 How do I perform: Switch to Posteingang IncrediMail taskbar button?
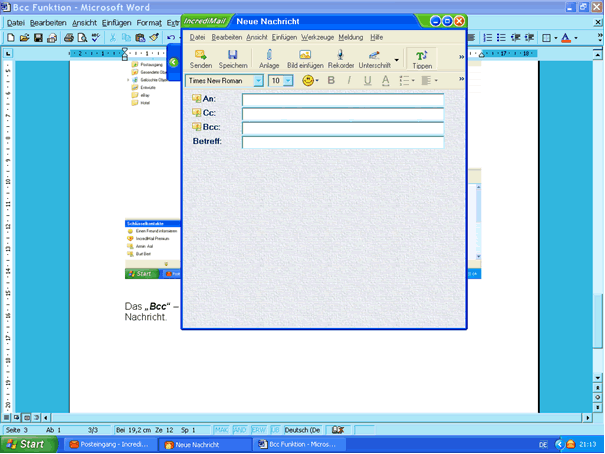[x=110, y=444]
